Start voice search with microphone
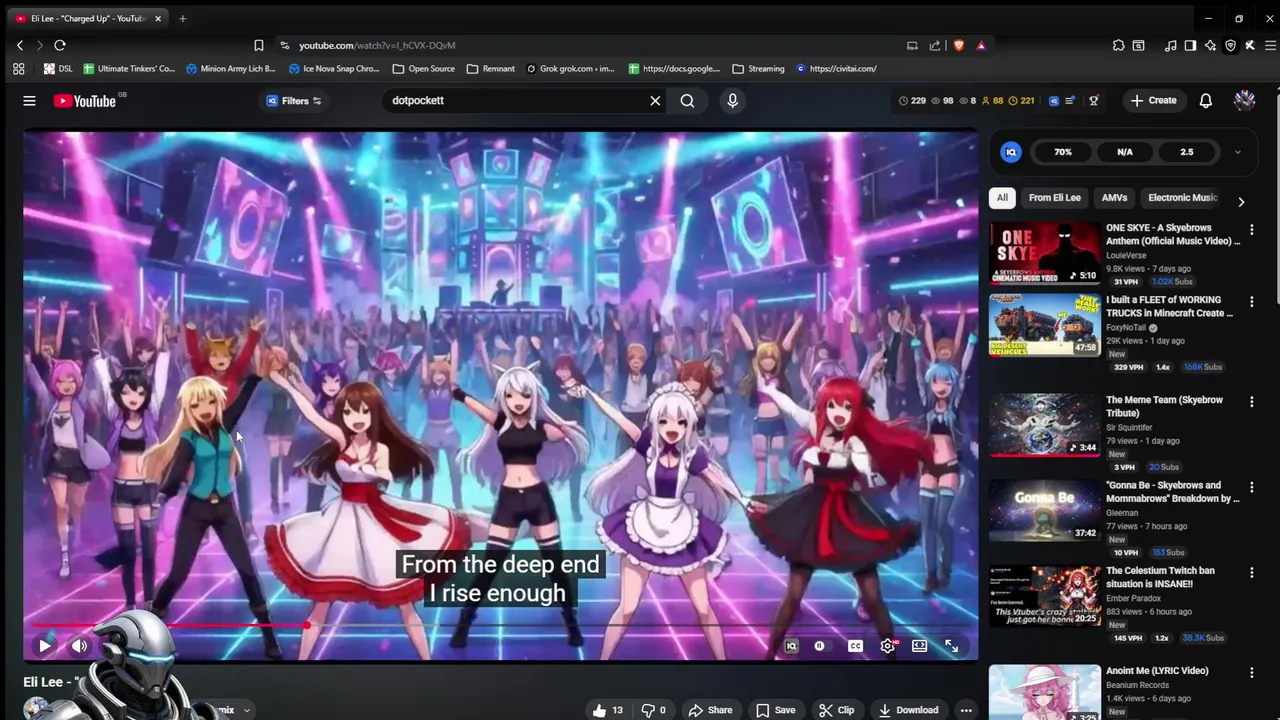 [x=732, y=100]
